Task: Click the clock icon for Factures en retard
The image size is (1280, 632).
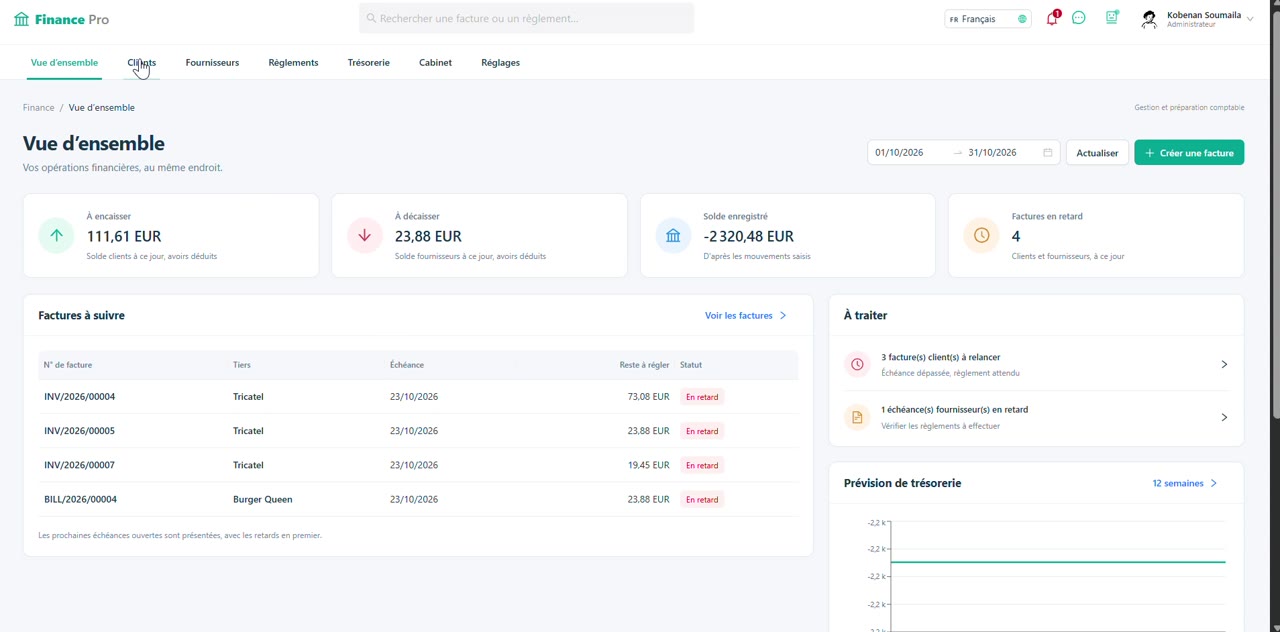Action: (x=981, y=236)
